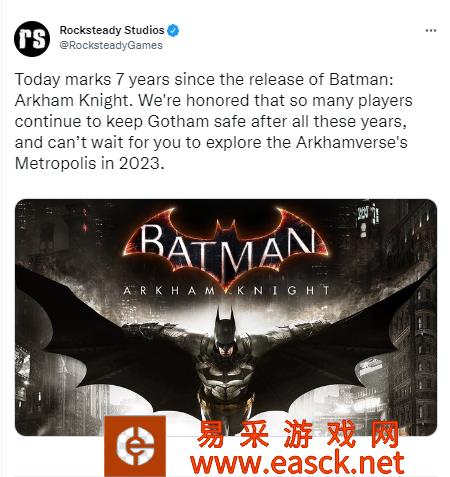Open the Batman Arkham Knight tweet image

(226, 317)
